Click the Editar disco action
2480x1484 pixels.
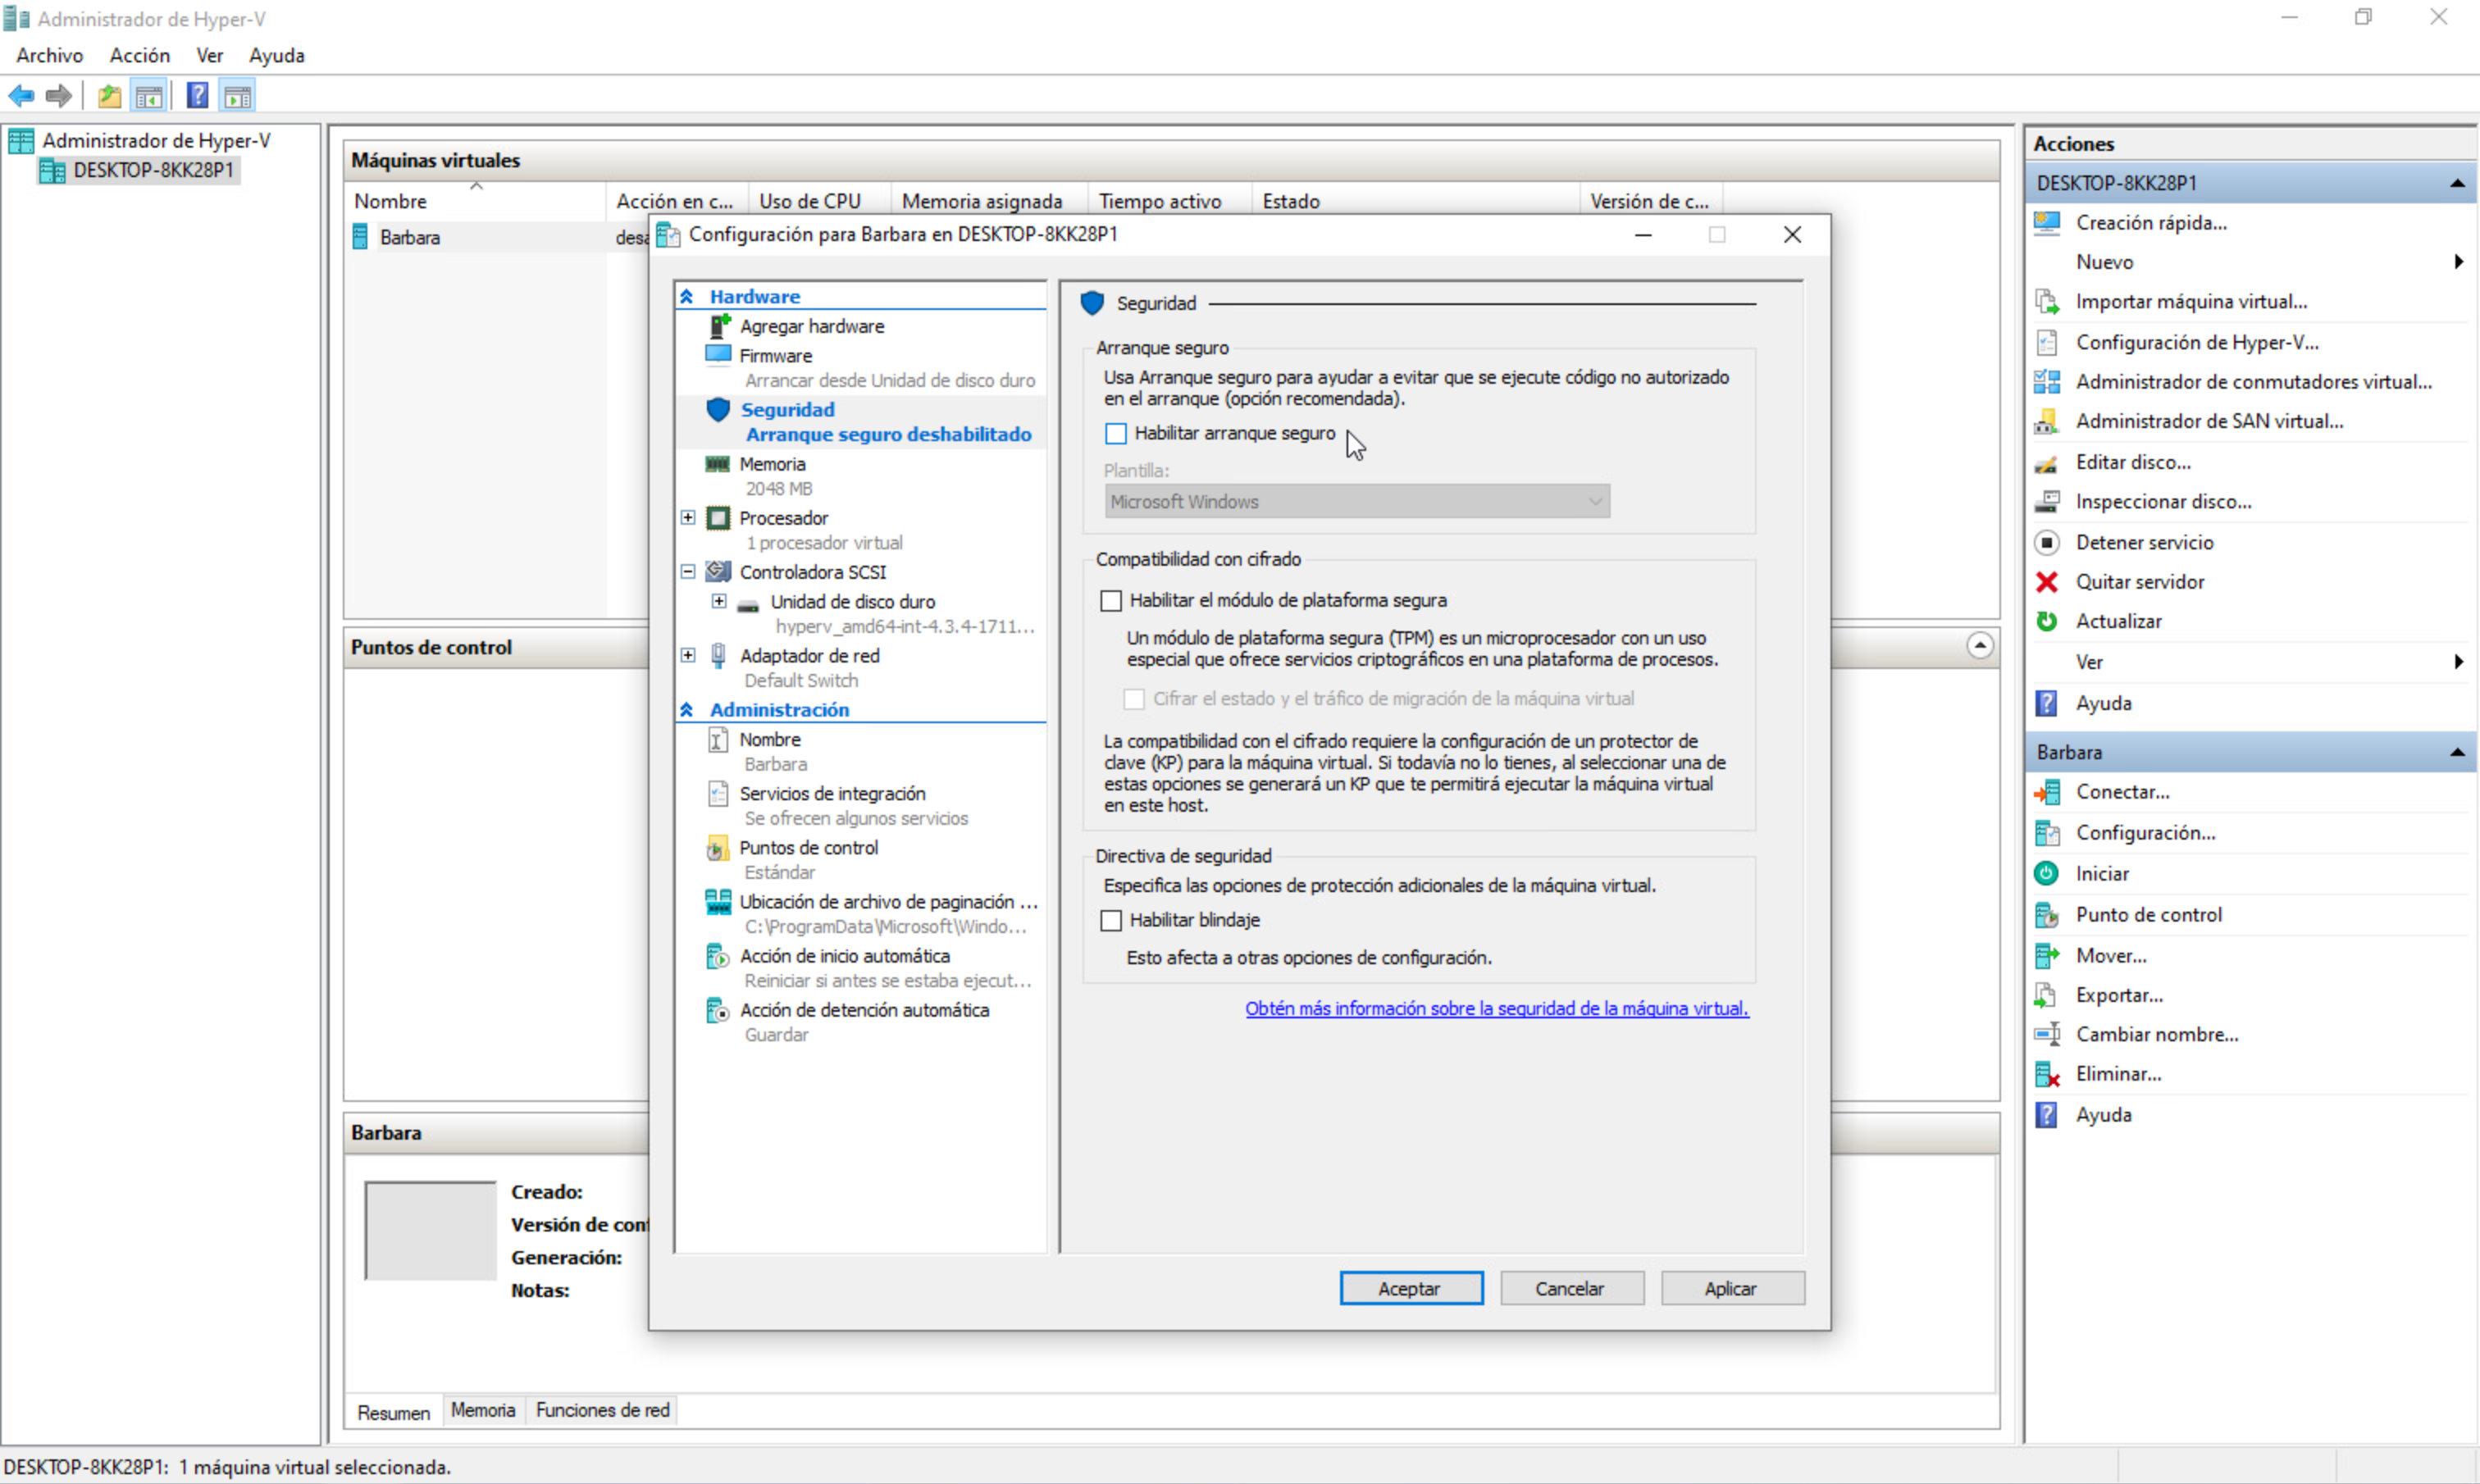click(x=2134, y=461)
